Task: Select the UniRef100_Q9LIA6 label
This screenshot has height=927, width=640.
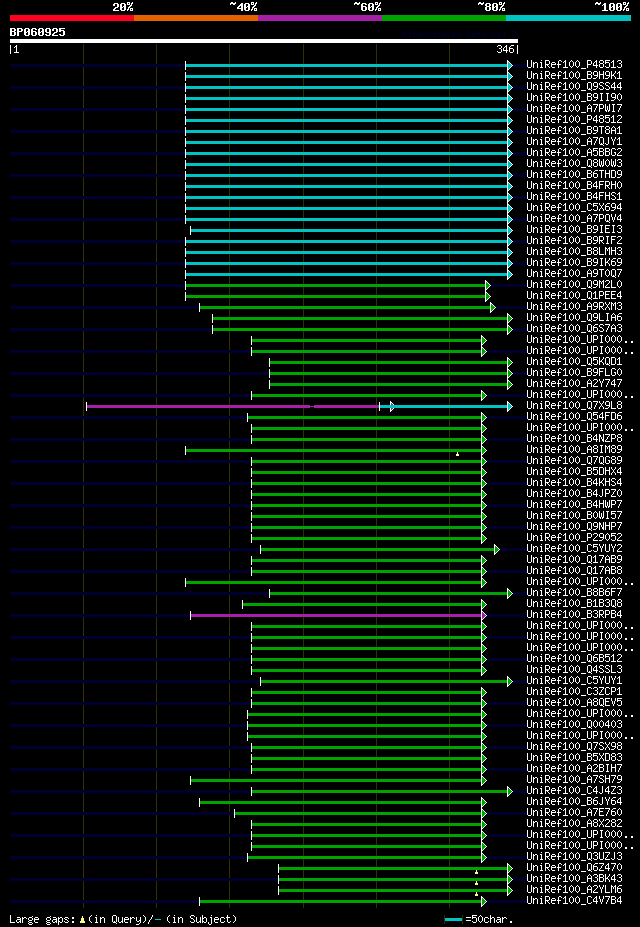Action: [574, 317]
